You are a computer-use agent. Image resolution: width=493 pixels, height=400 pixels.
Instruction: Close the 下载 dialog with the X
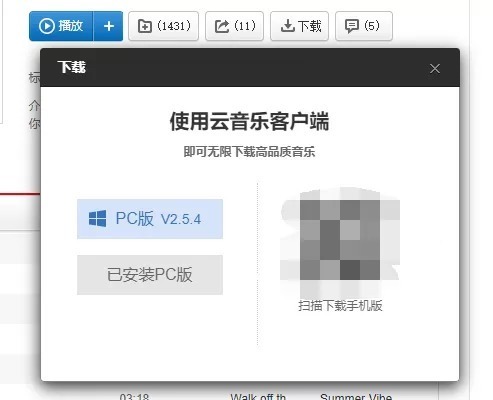(435, 69)
